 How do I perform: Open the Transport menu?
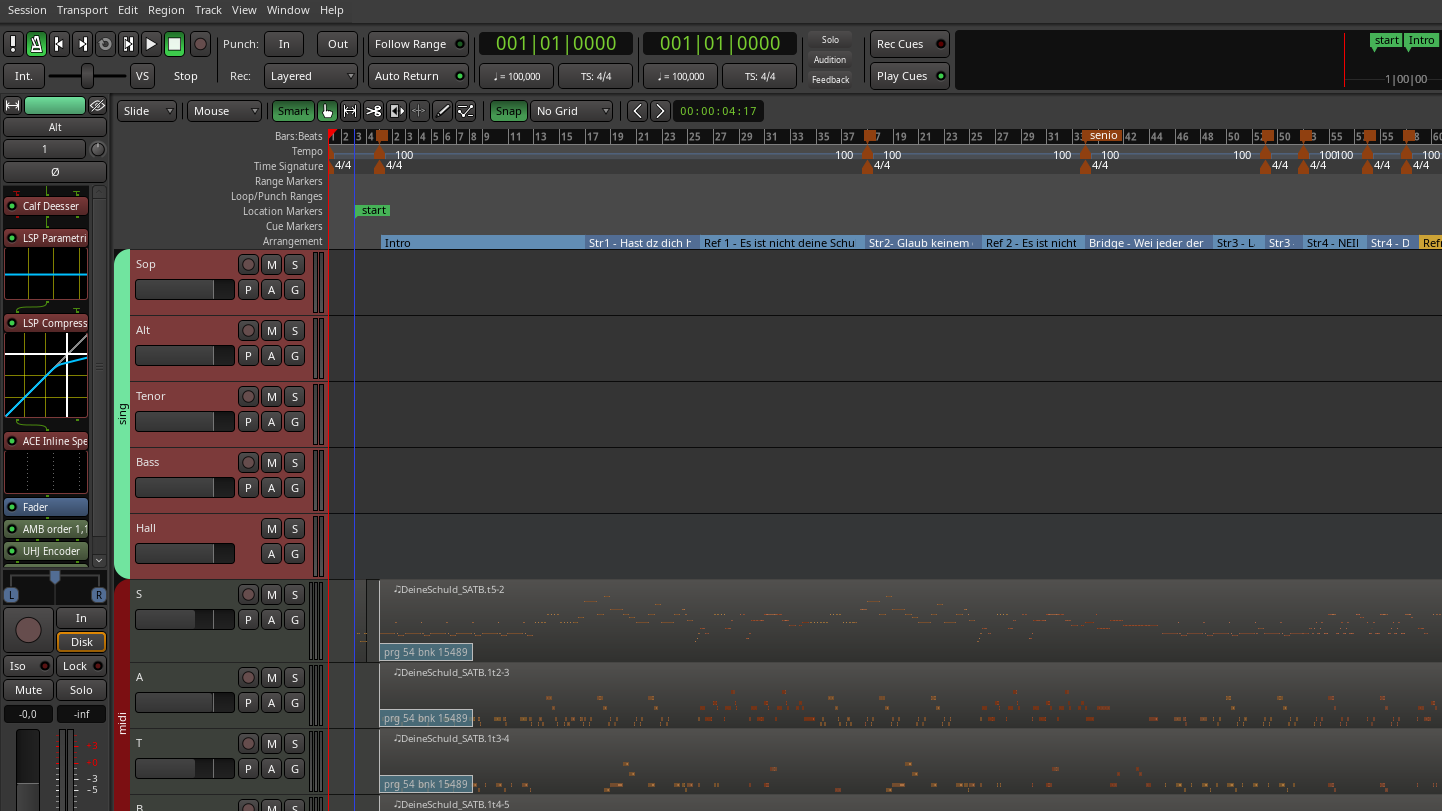82,10
